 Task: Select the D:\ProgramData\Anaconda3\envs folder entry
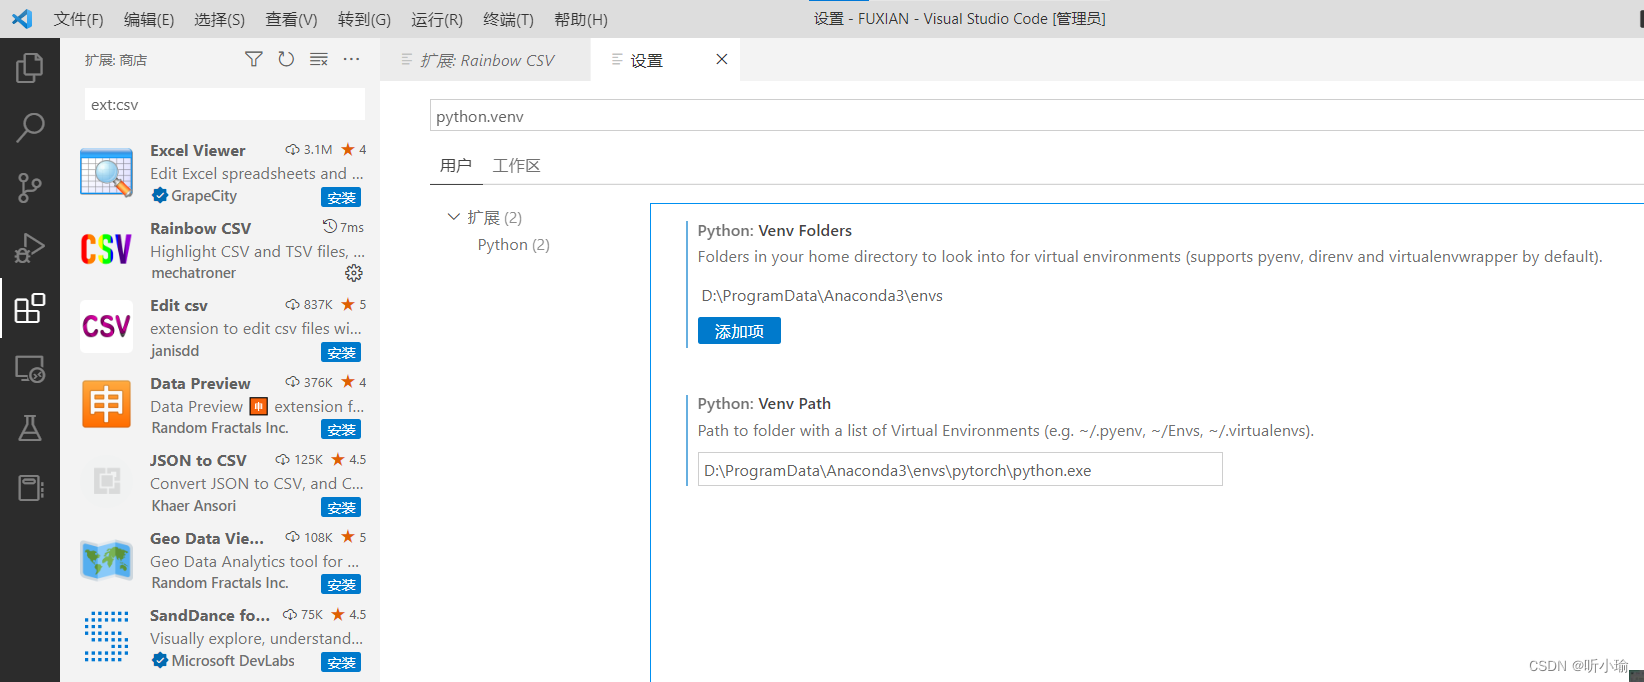click(822, 295)
